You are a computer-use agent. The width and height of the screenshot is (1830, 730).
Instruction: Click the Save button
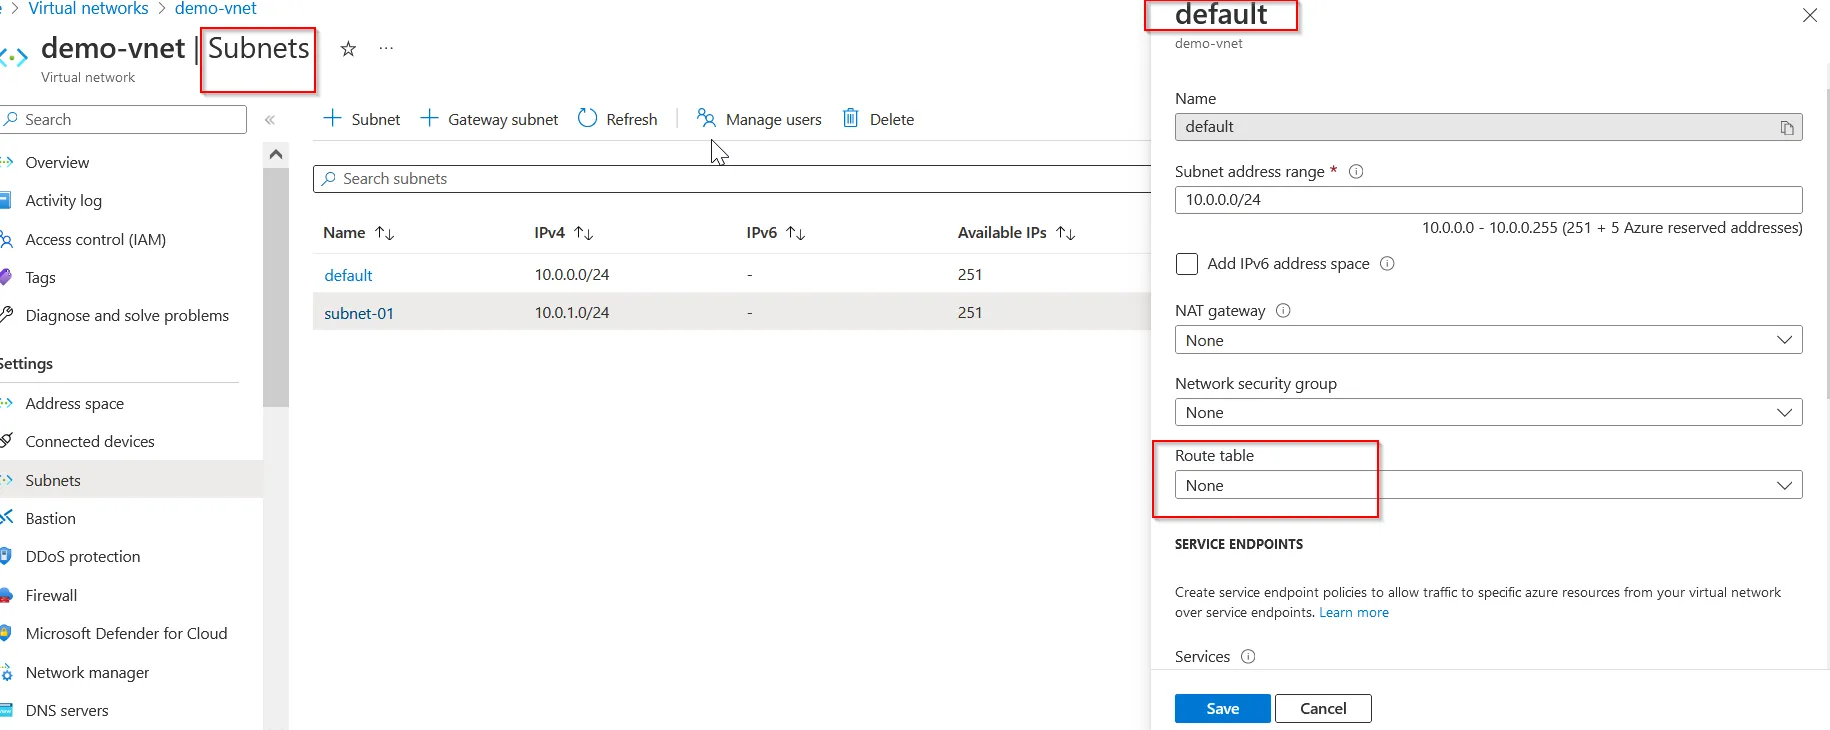pos(1222,708)
